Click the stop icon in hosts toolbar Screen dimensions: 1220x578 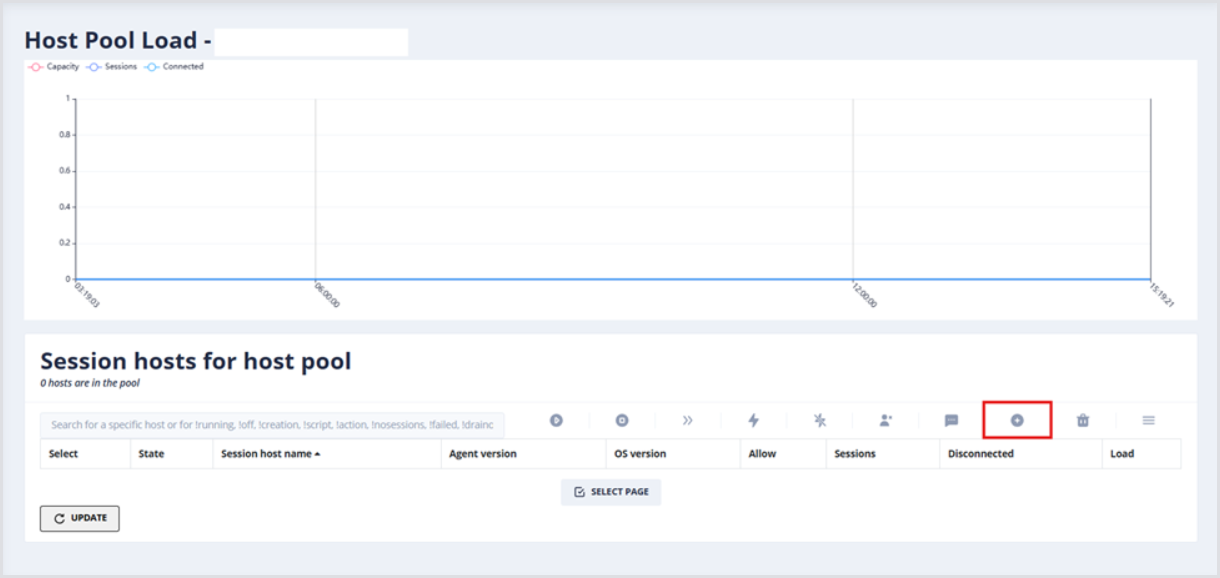pos(622,421)
